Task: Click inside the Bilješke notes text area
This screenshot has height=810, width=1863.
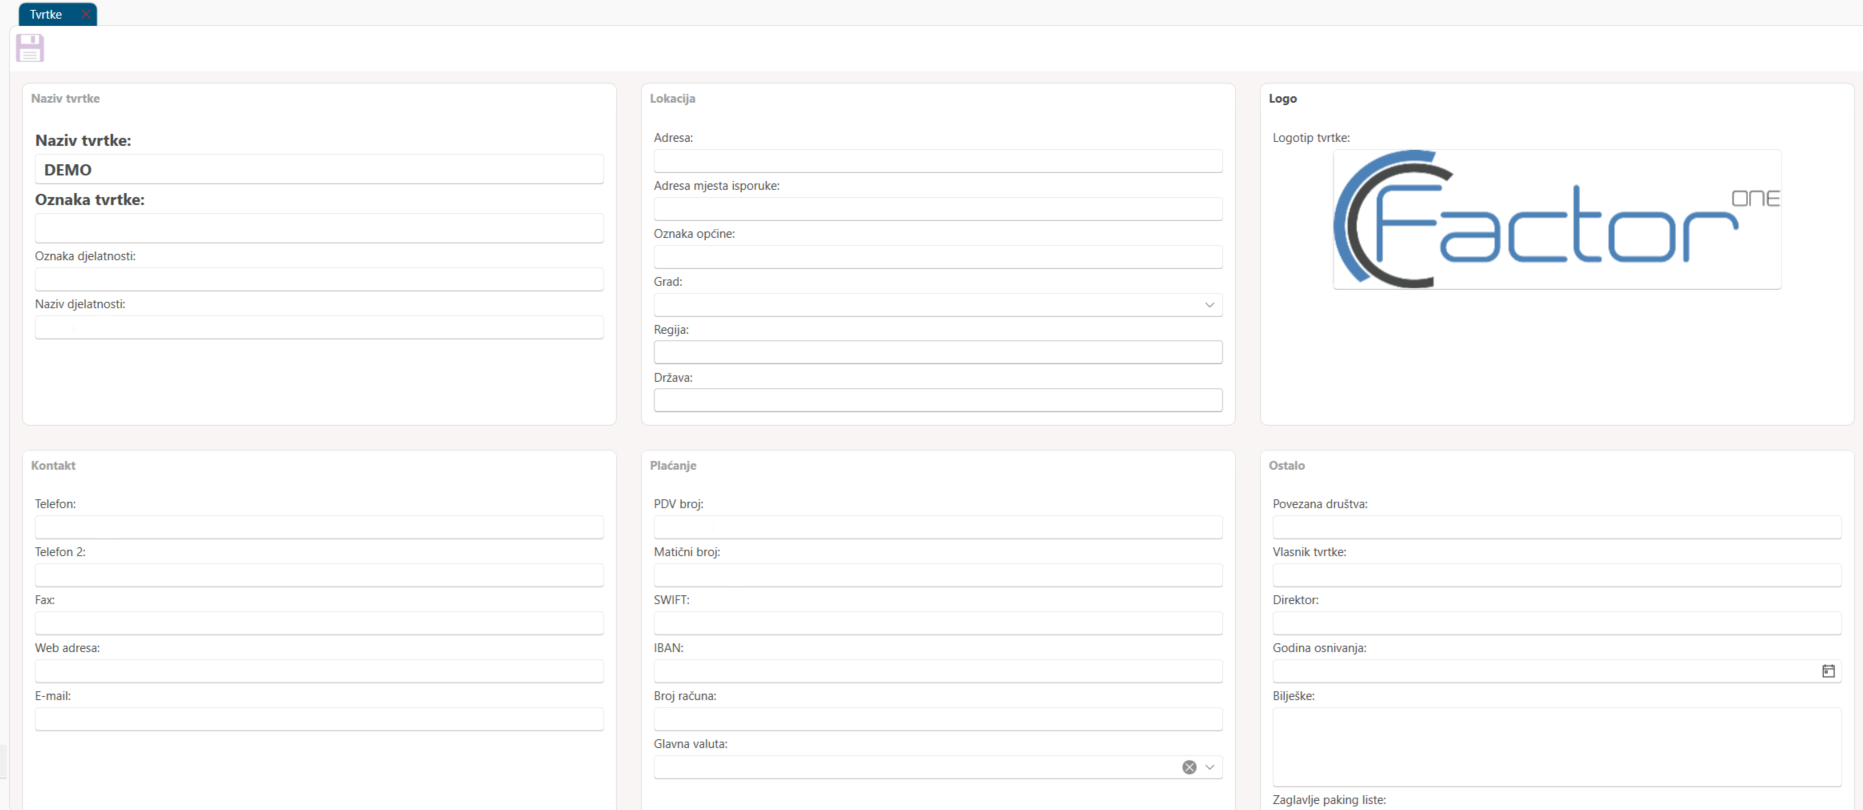Action: (1557, 747)
